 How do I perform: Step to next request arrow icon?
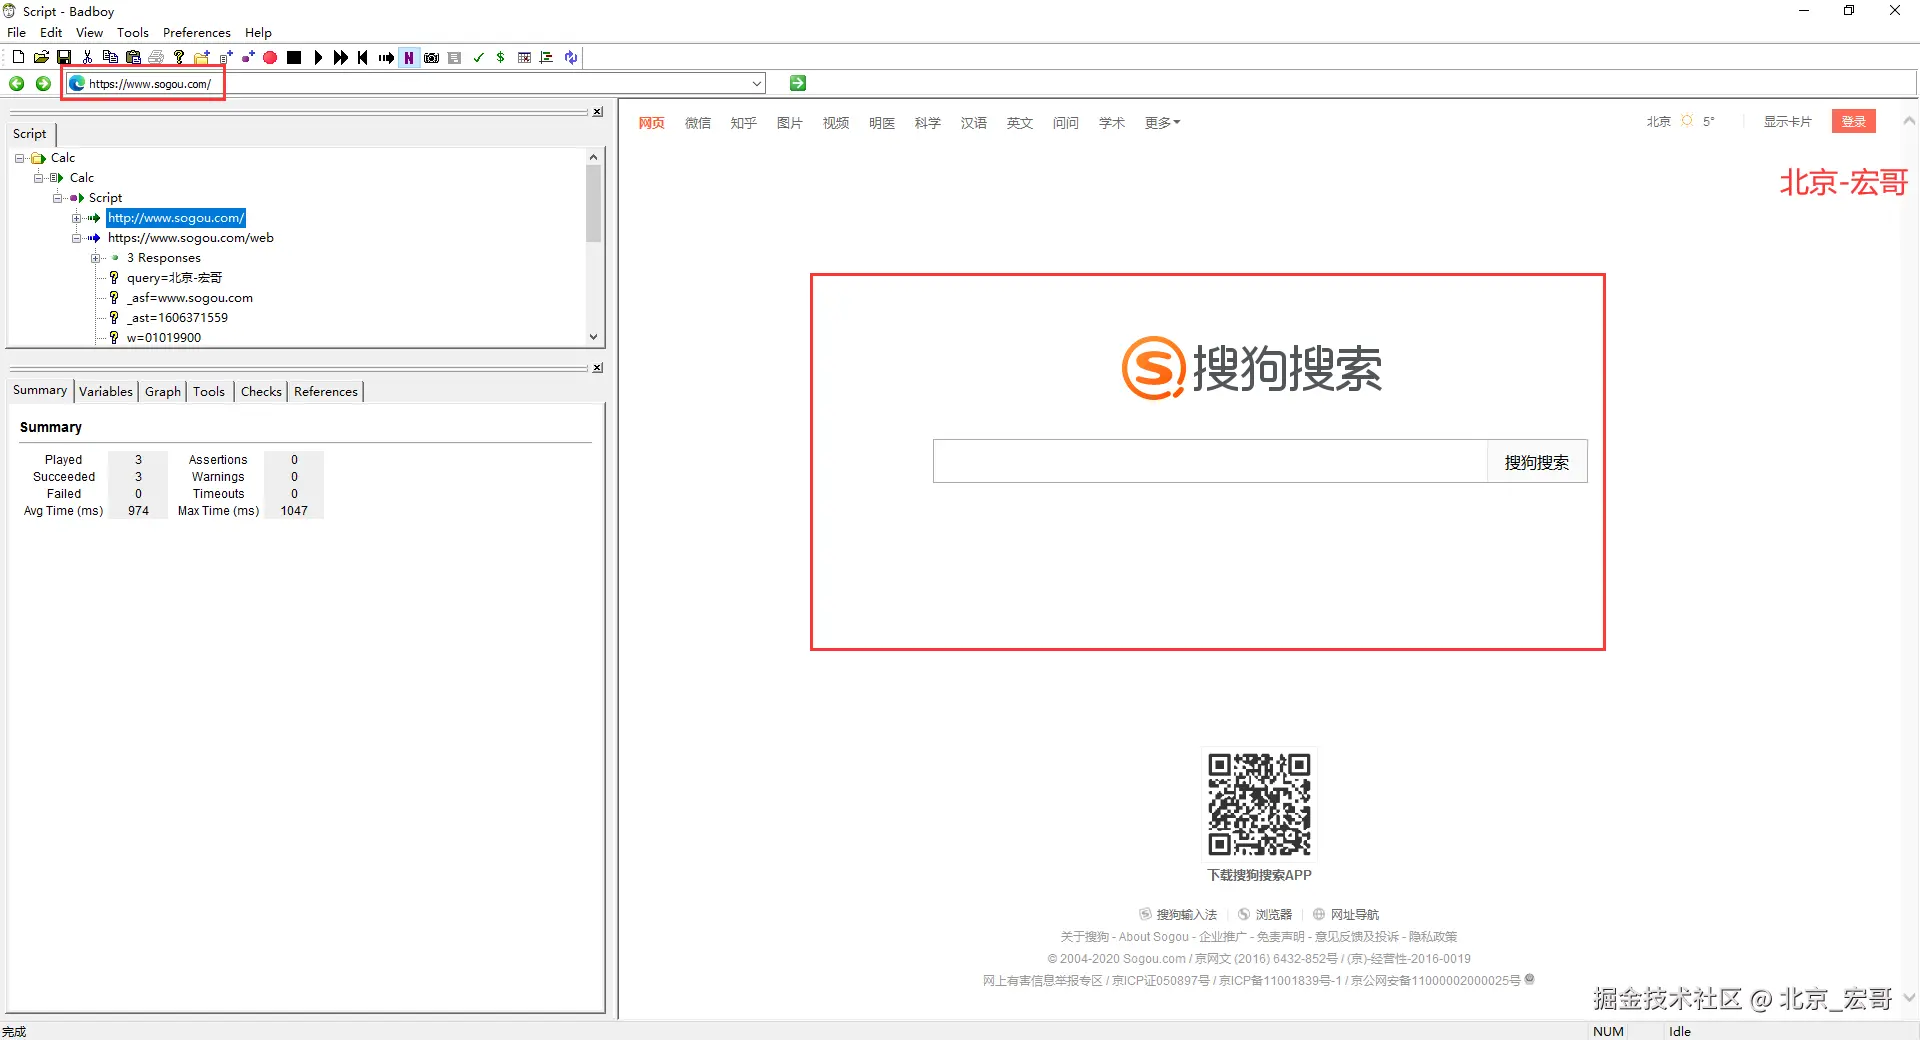pos(386,58)
